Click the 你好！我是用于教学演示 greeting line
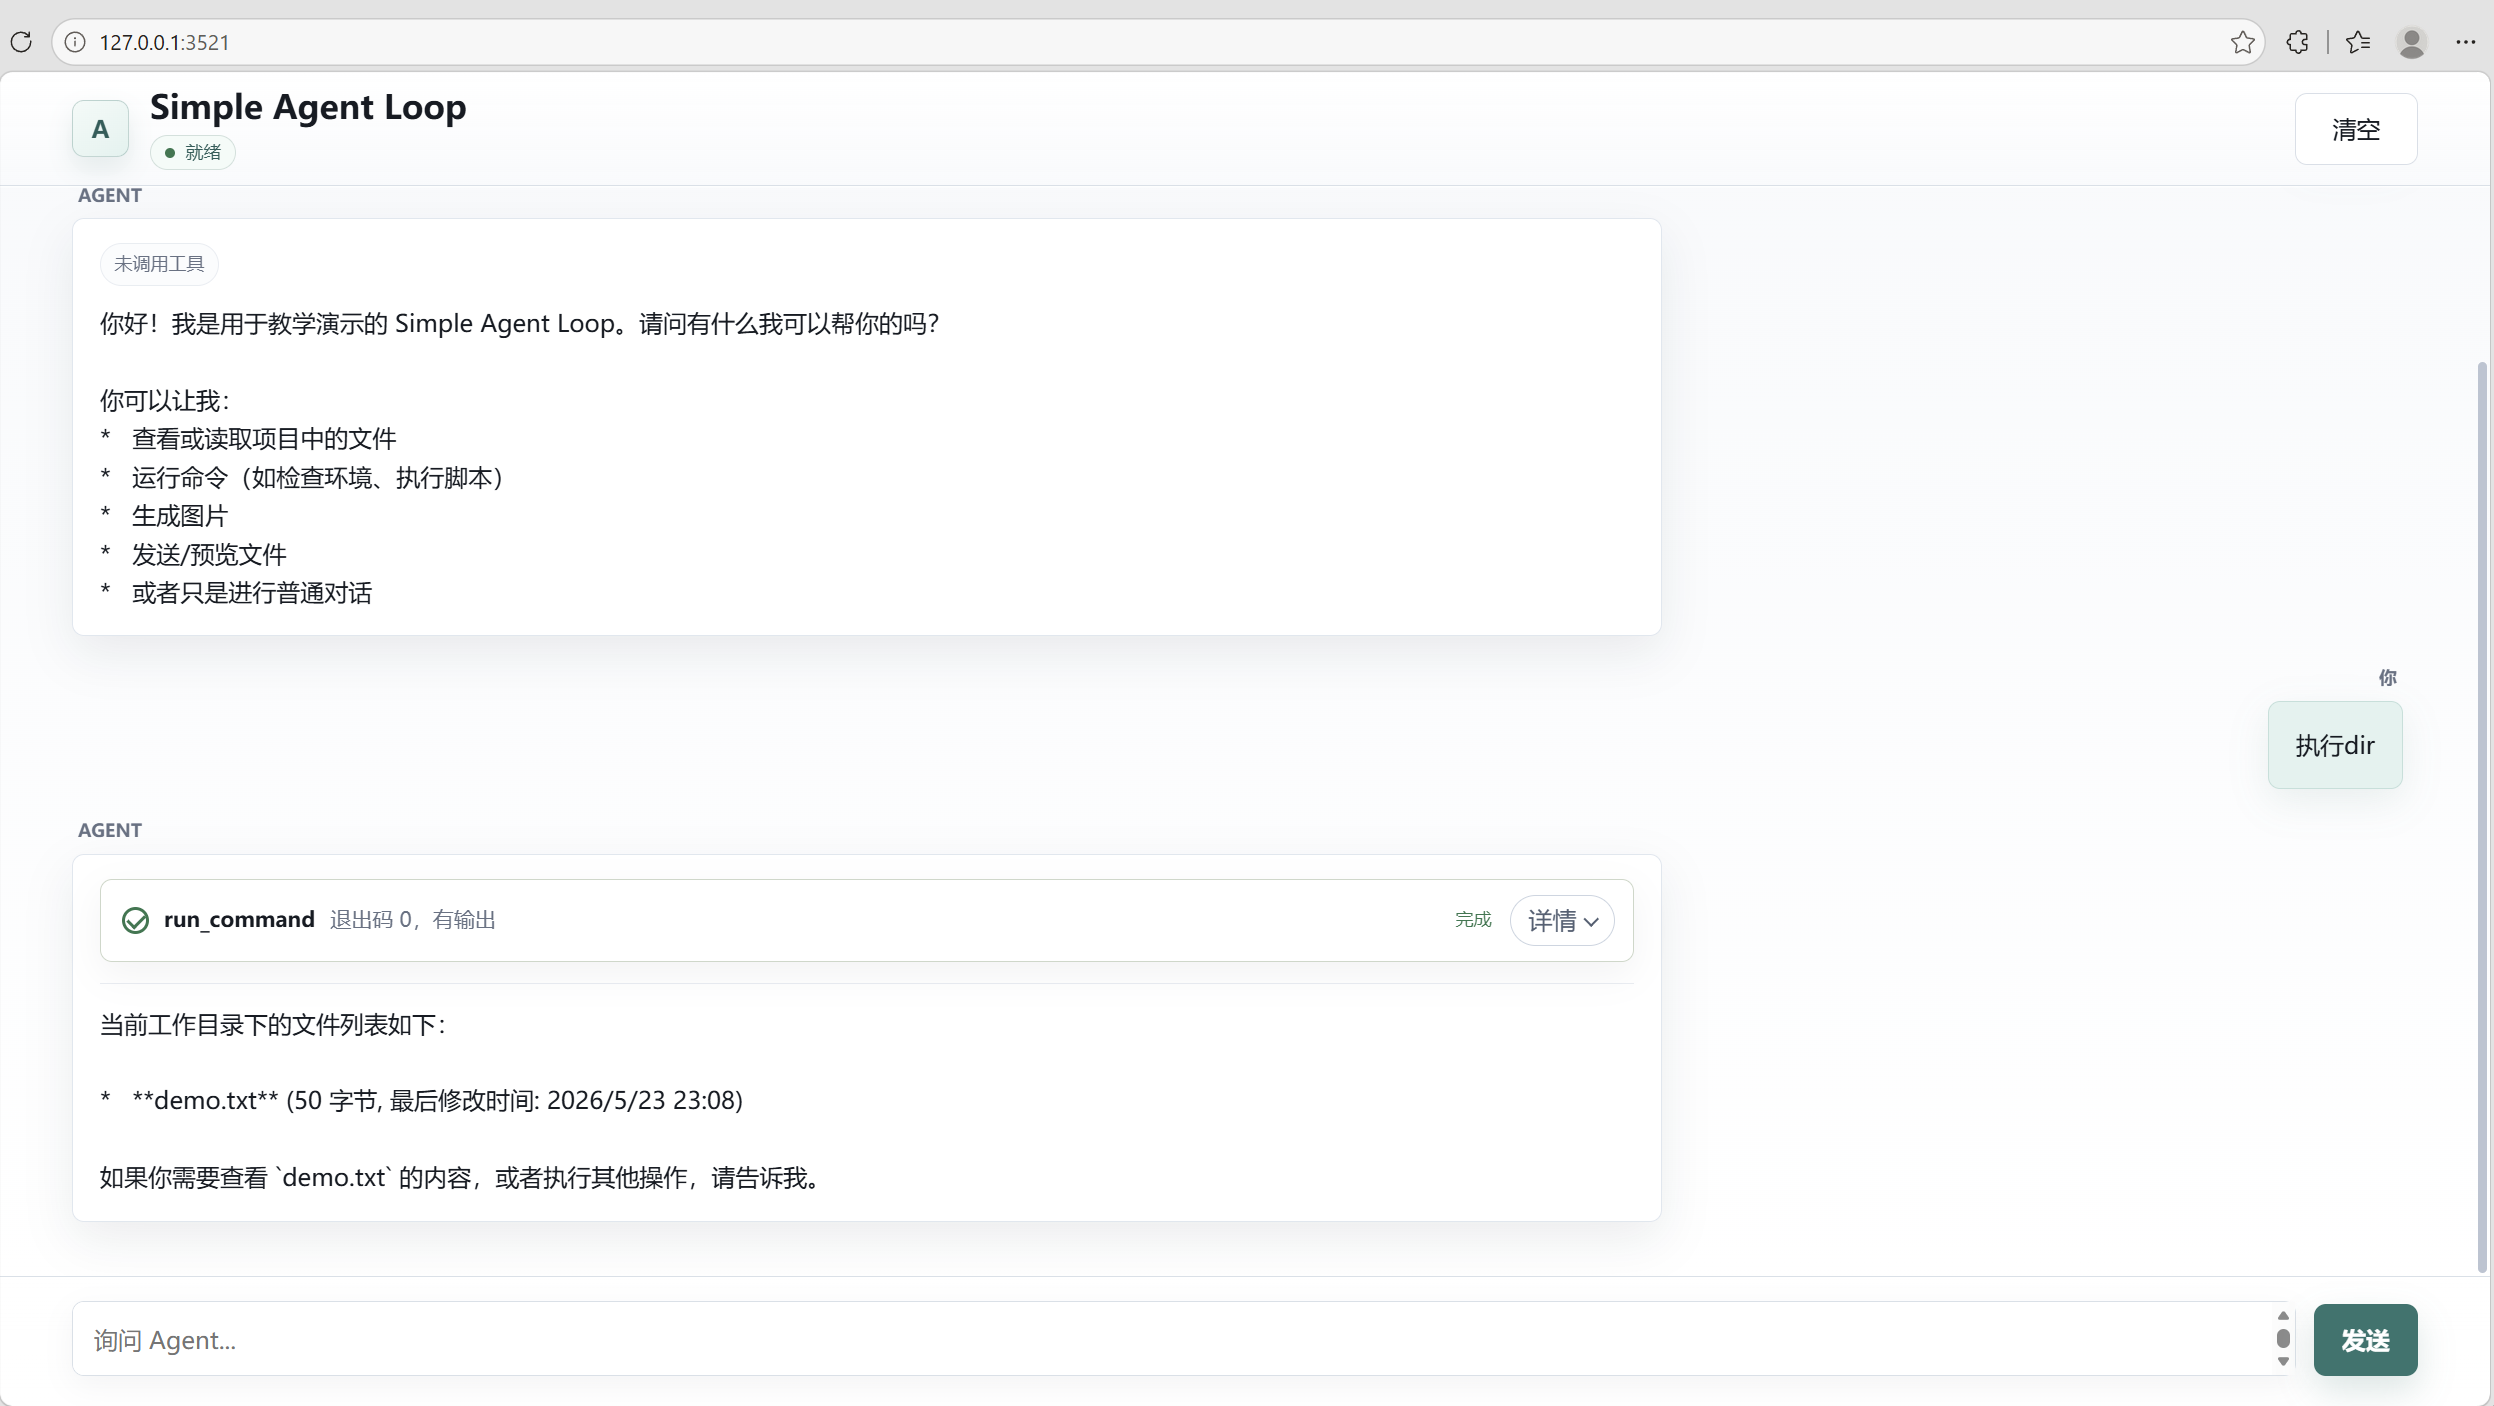The image size is (2494, 1406). click(x=520, y=324)
